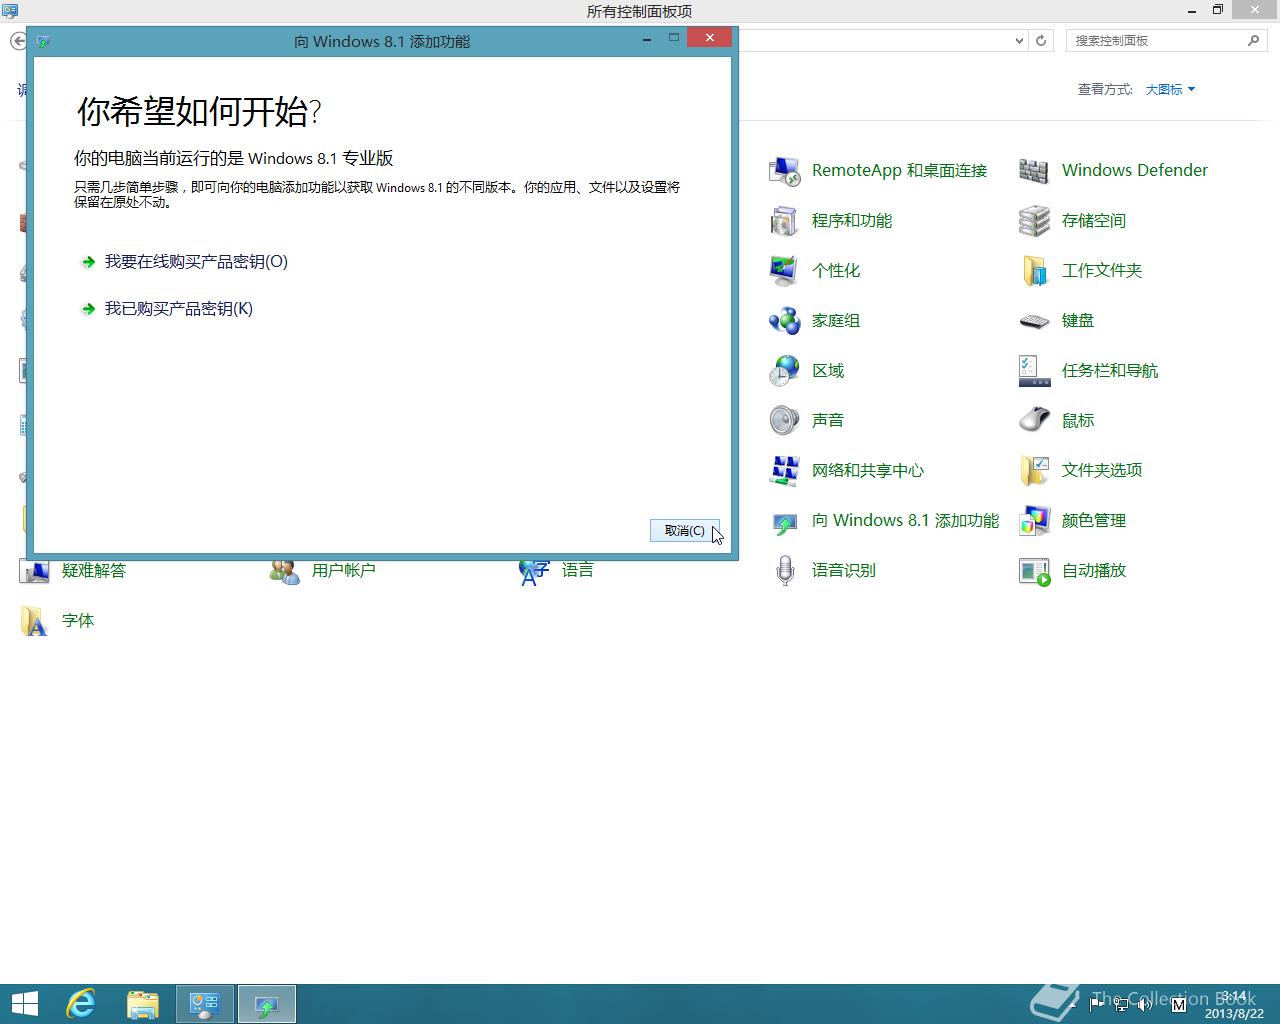Click the 向 Windows 8.1 添加功能 control panel icon
Viewport: 1280px width, 1024px height.
784,521
